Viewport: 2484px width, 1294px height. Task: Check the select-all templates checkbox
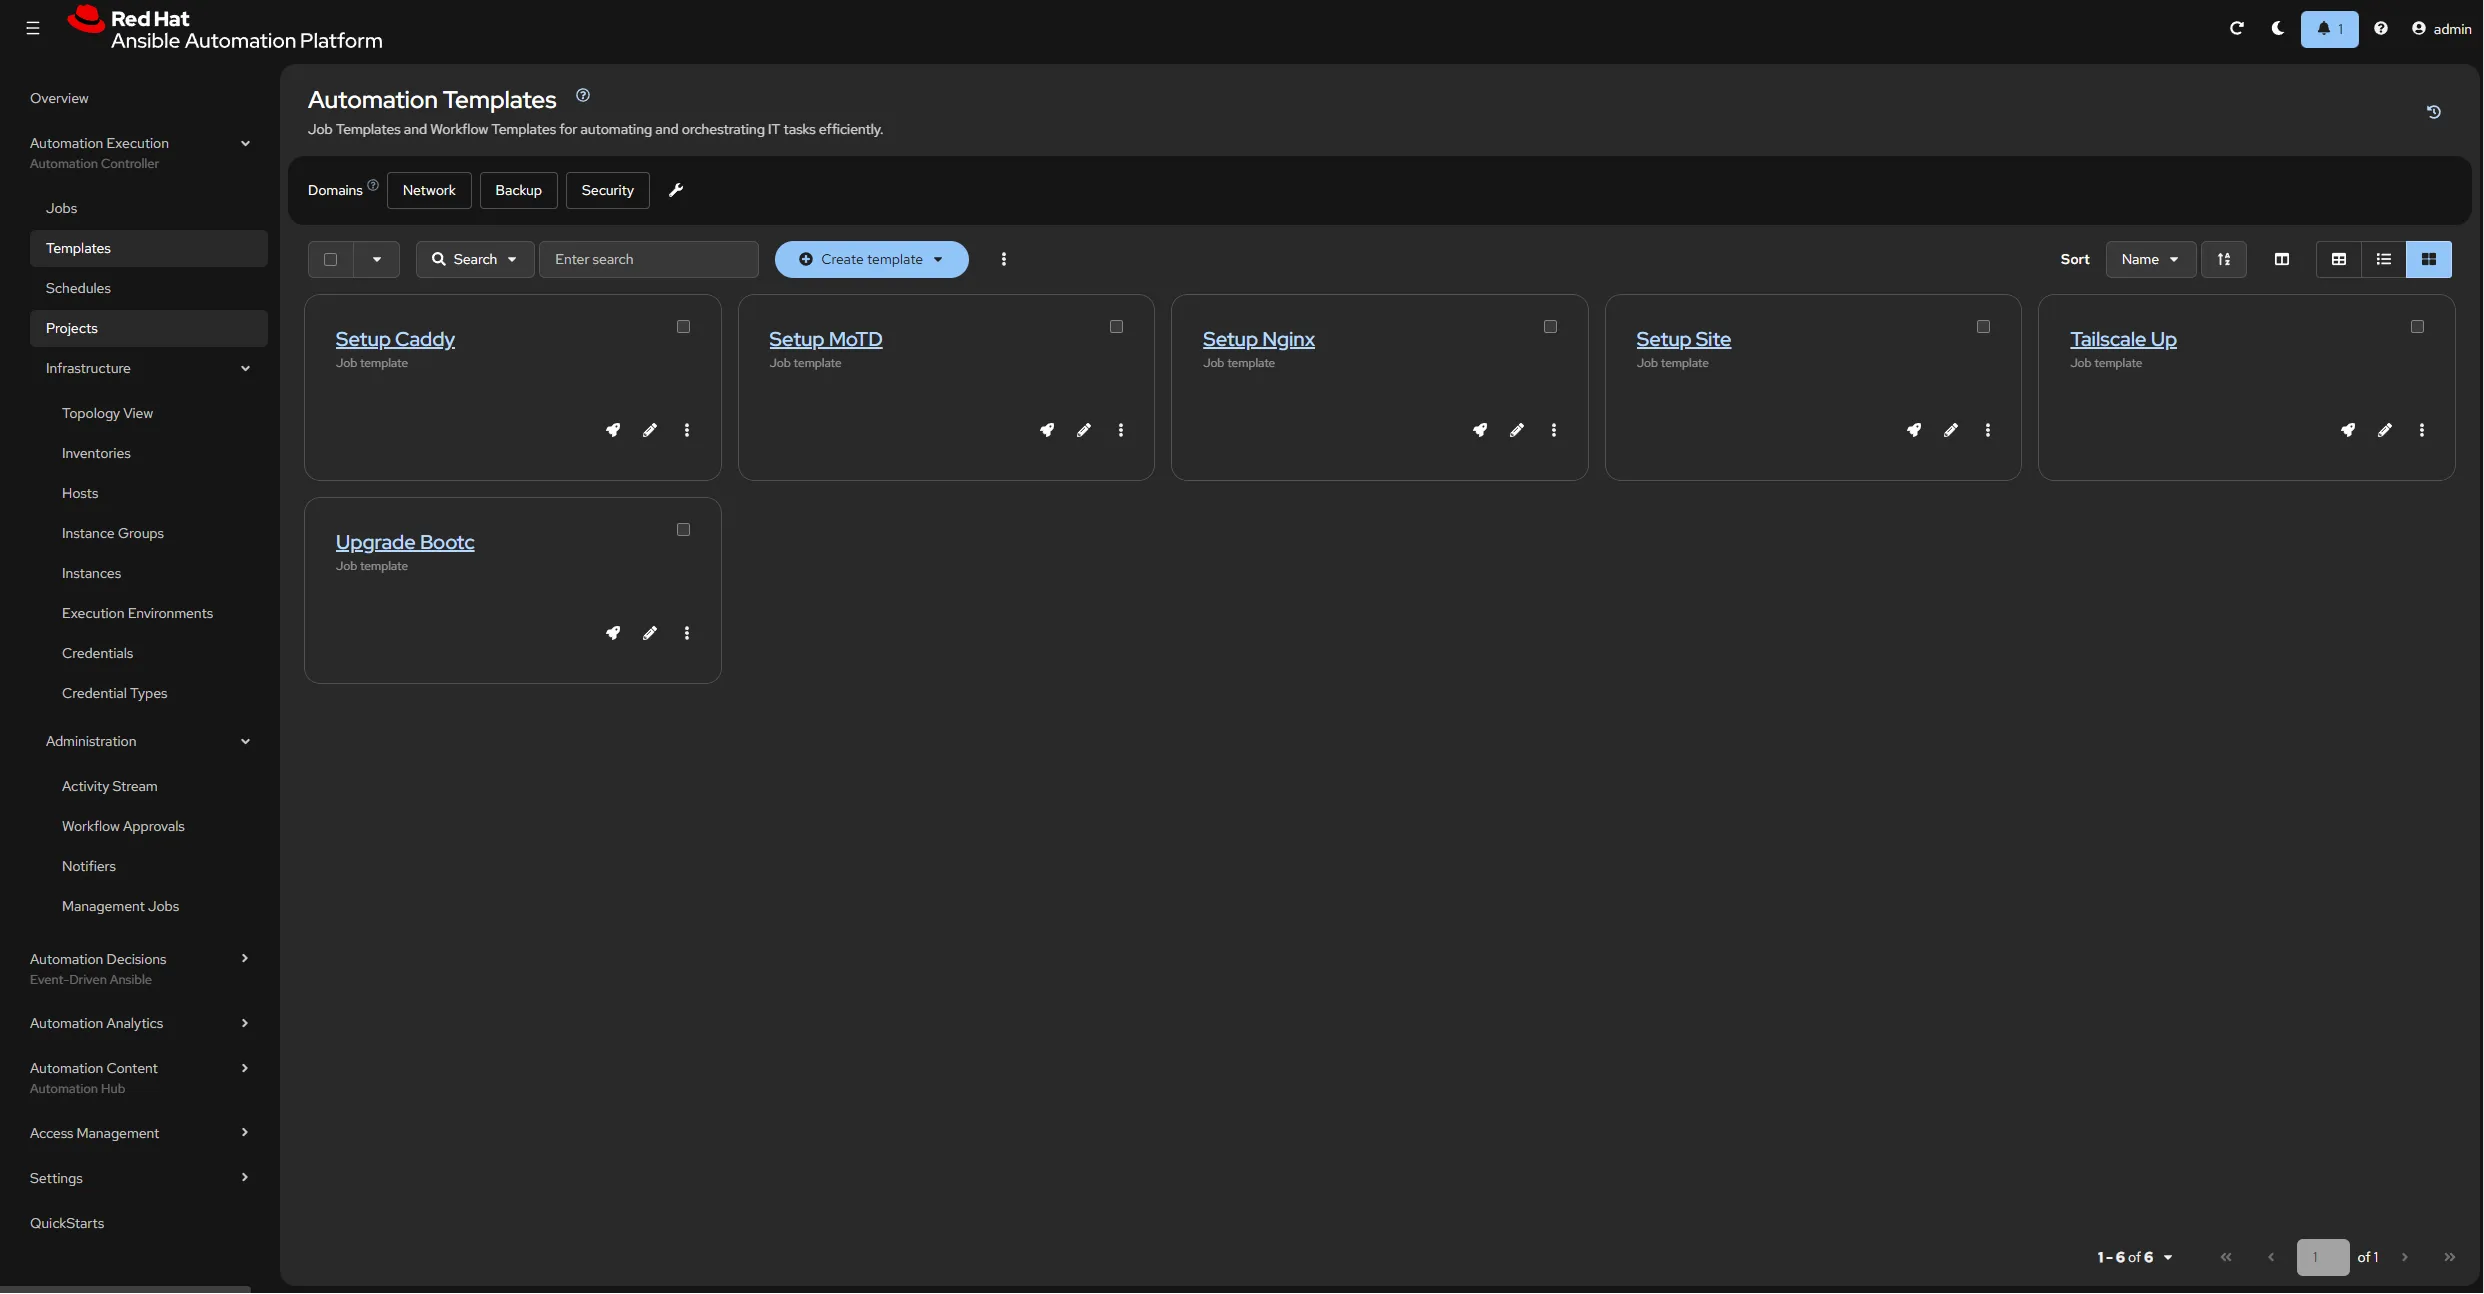pyautogui.click(x=330, y=259)
